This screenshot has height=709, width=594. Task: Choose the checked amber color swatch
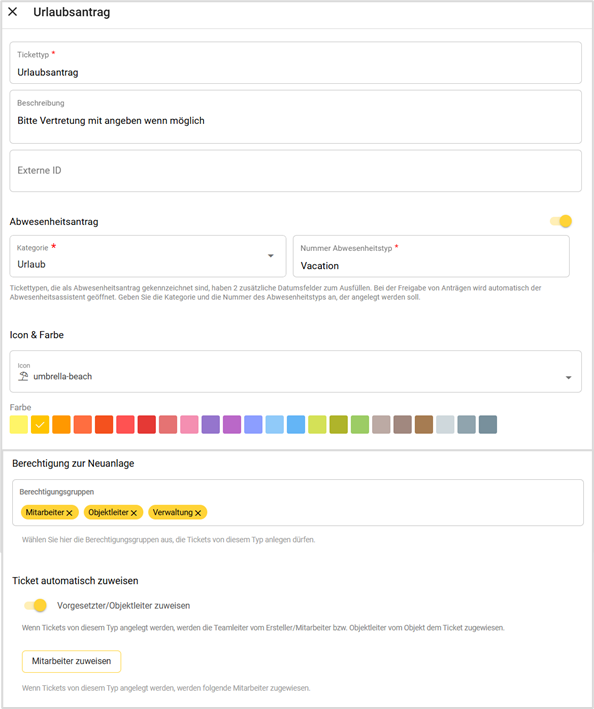coord(40,425)
